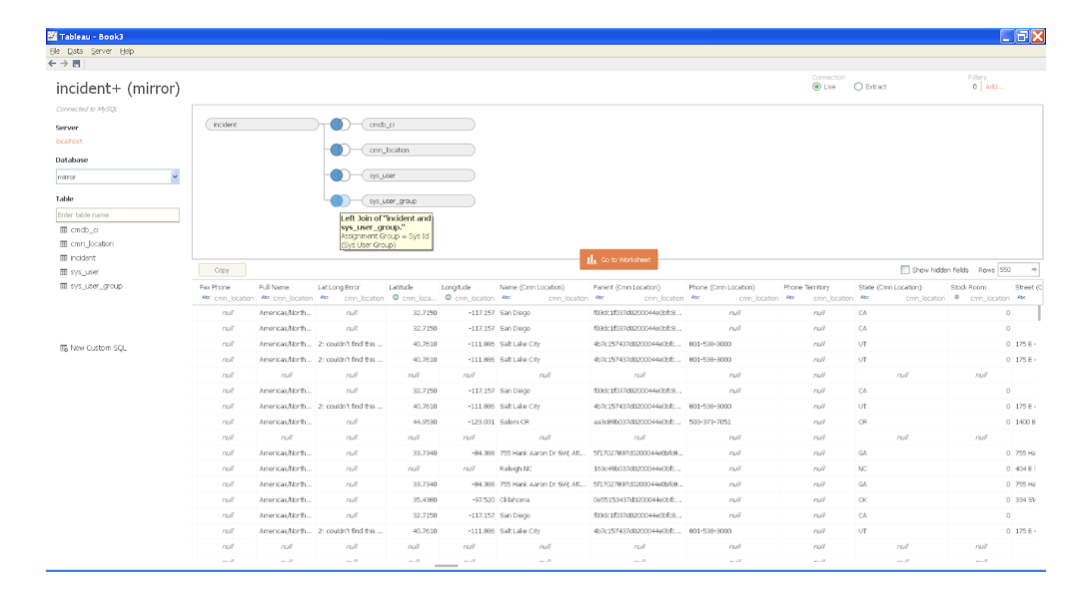Open the Data menu
Image resolution: width=1070 pixels, height=596 pixels.
(x=75, y=51)
